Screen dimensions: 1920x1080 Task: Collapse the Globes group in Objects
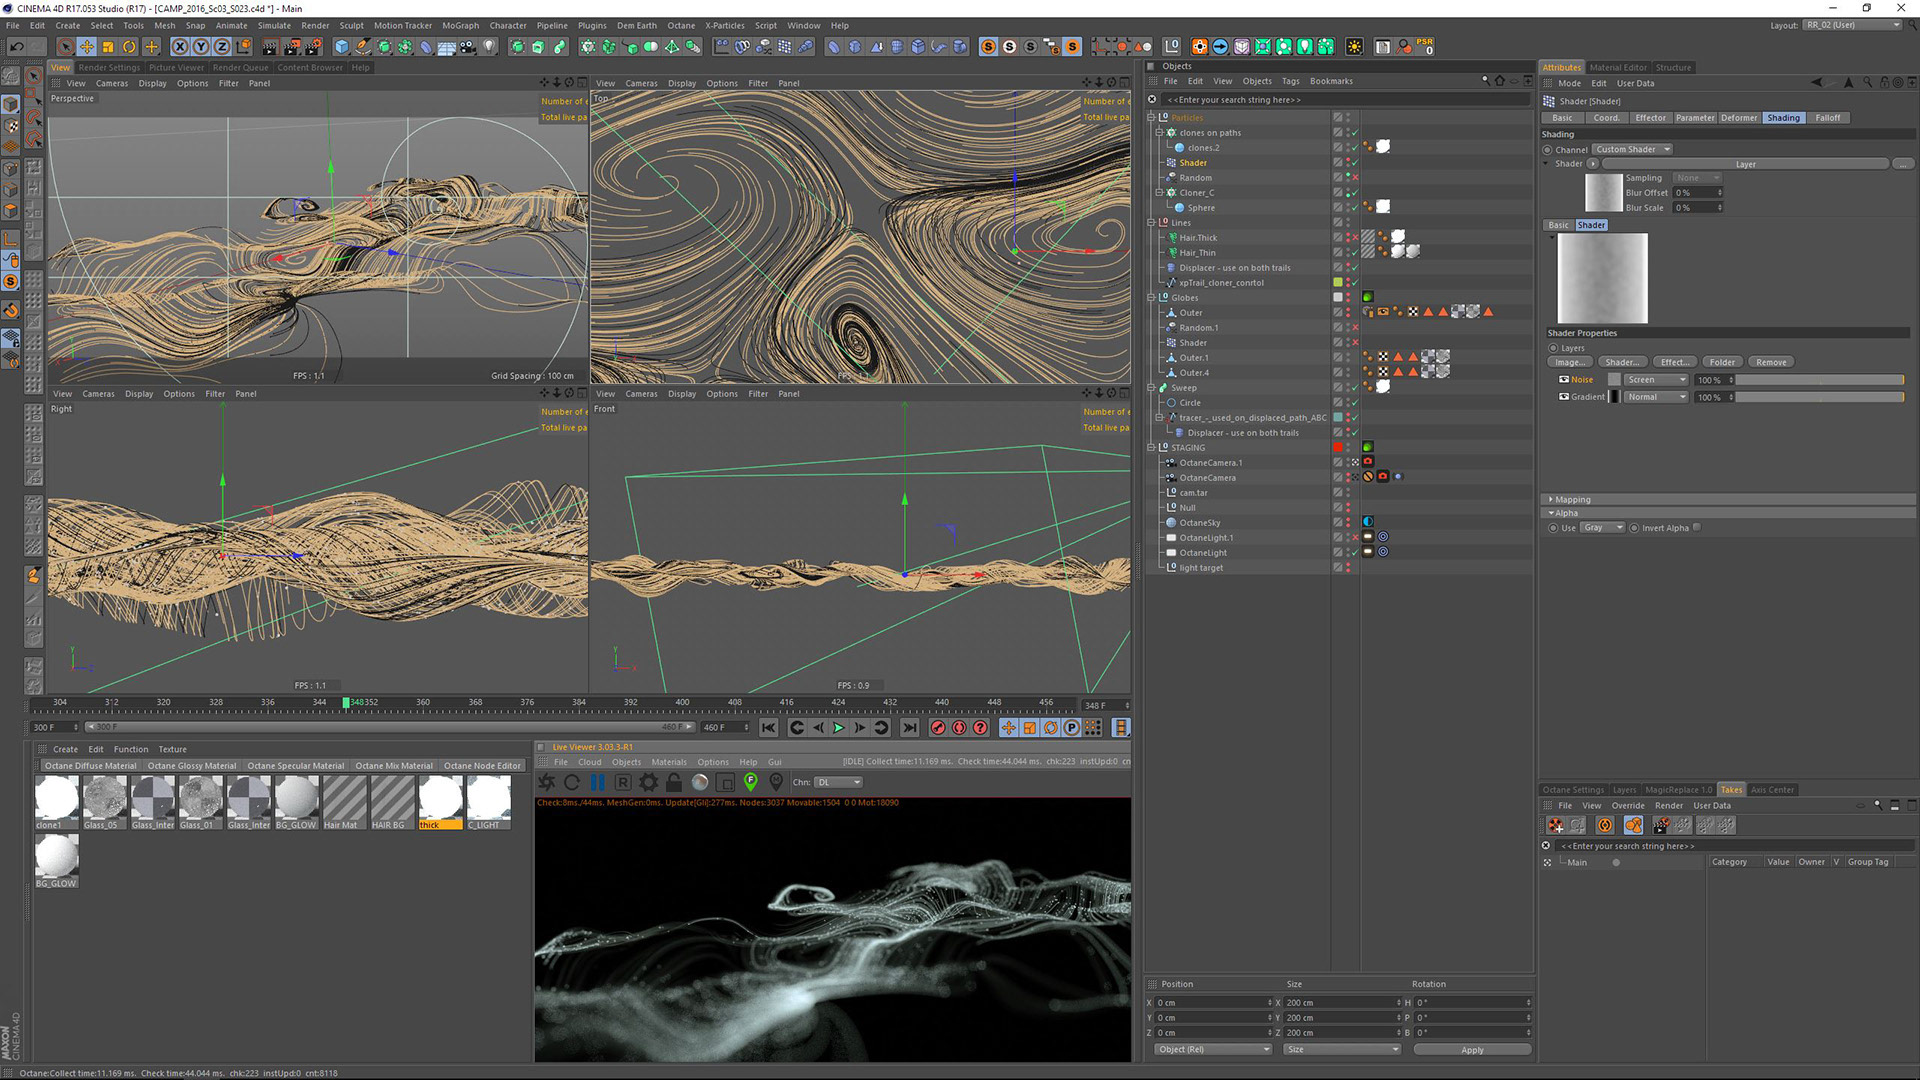click(x=1151, y=297)
